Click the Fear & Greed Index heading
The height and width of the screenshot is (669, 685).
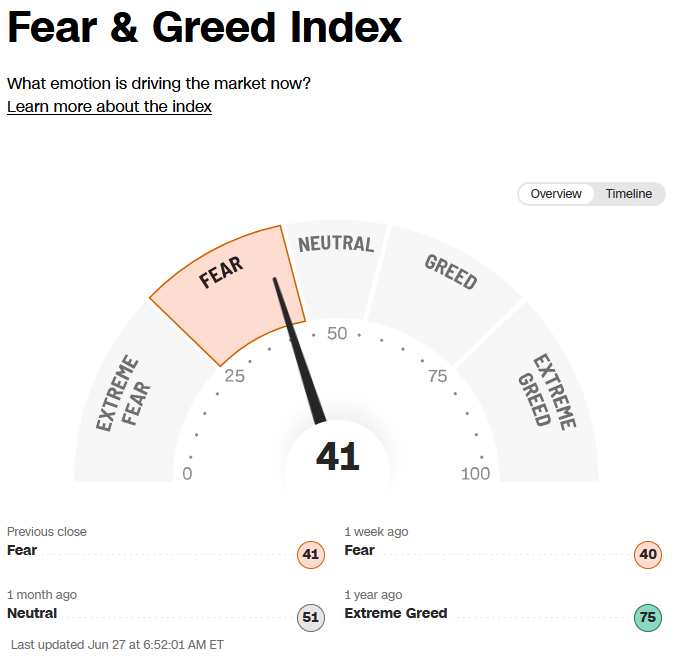[x=204, y=28]
